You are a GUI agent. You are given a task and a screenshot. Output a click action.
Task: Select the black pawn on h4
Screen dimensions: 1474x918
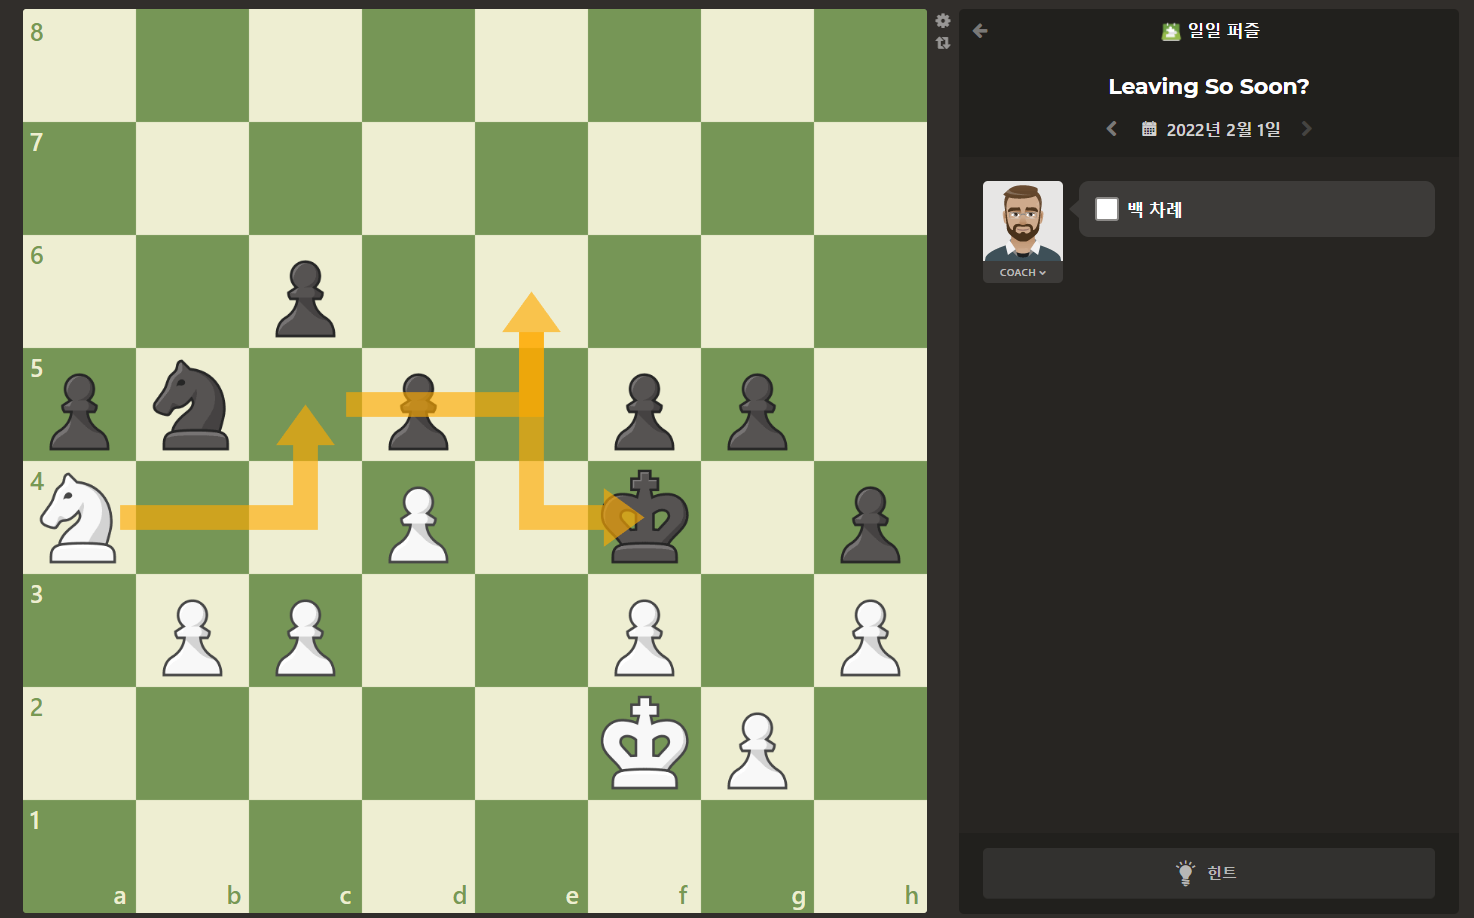871,524
